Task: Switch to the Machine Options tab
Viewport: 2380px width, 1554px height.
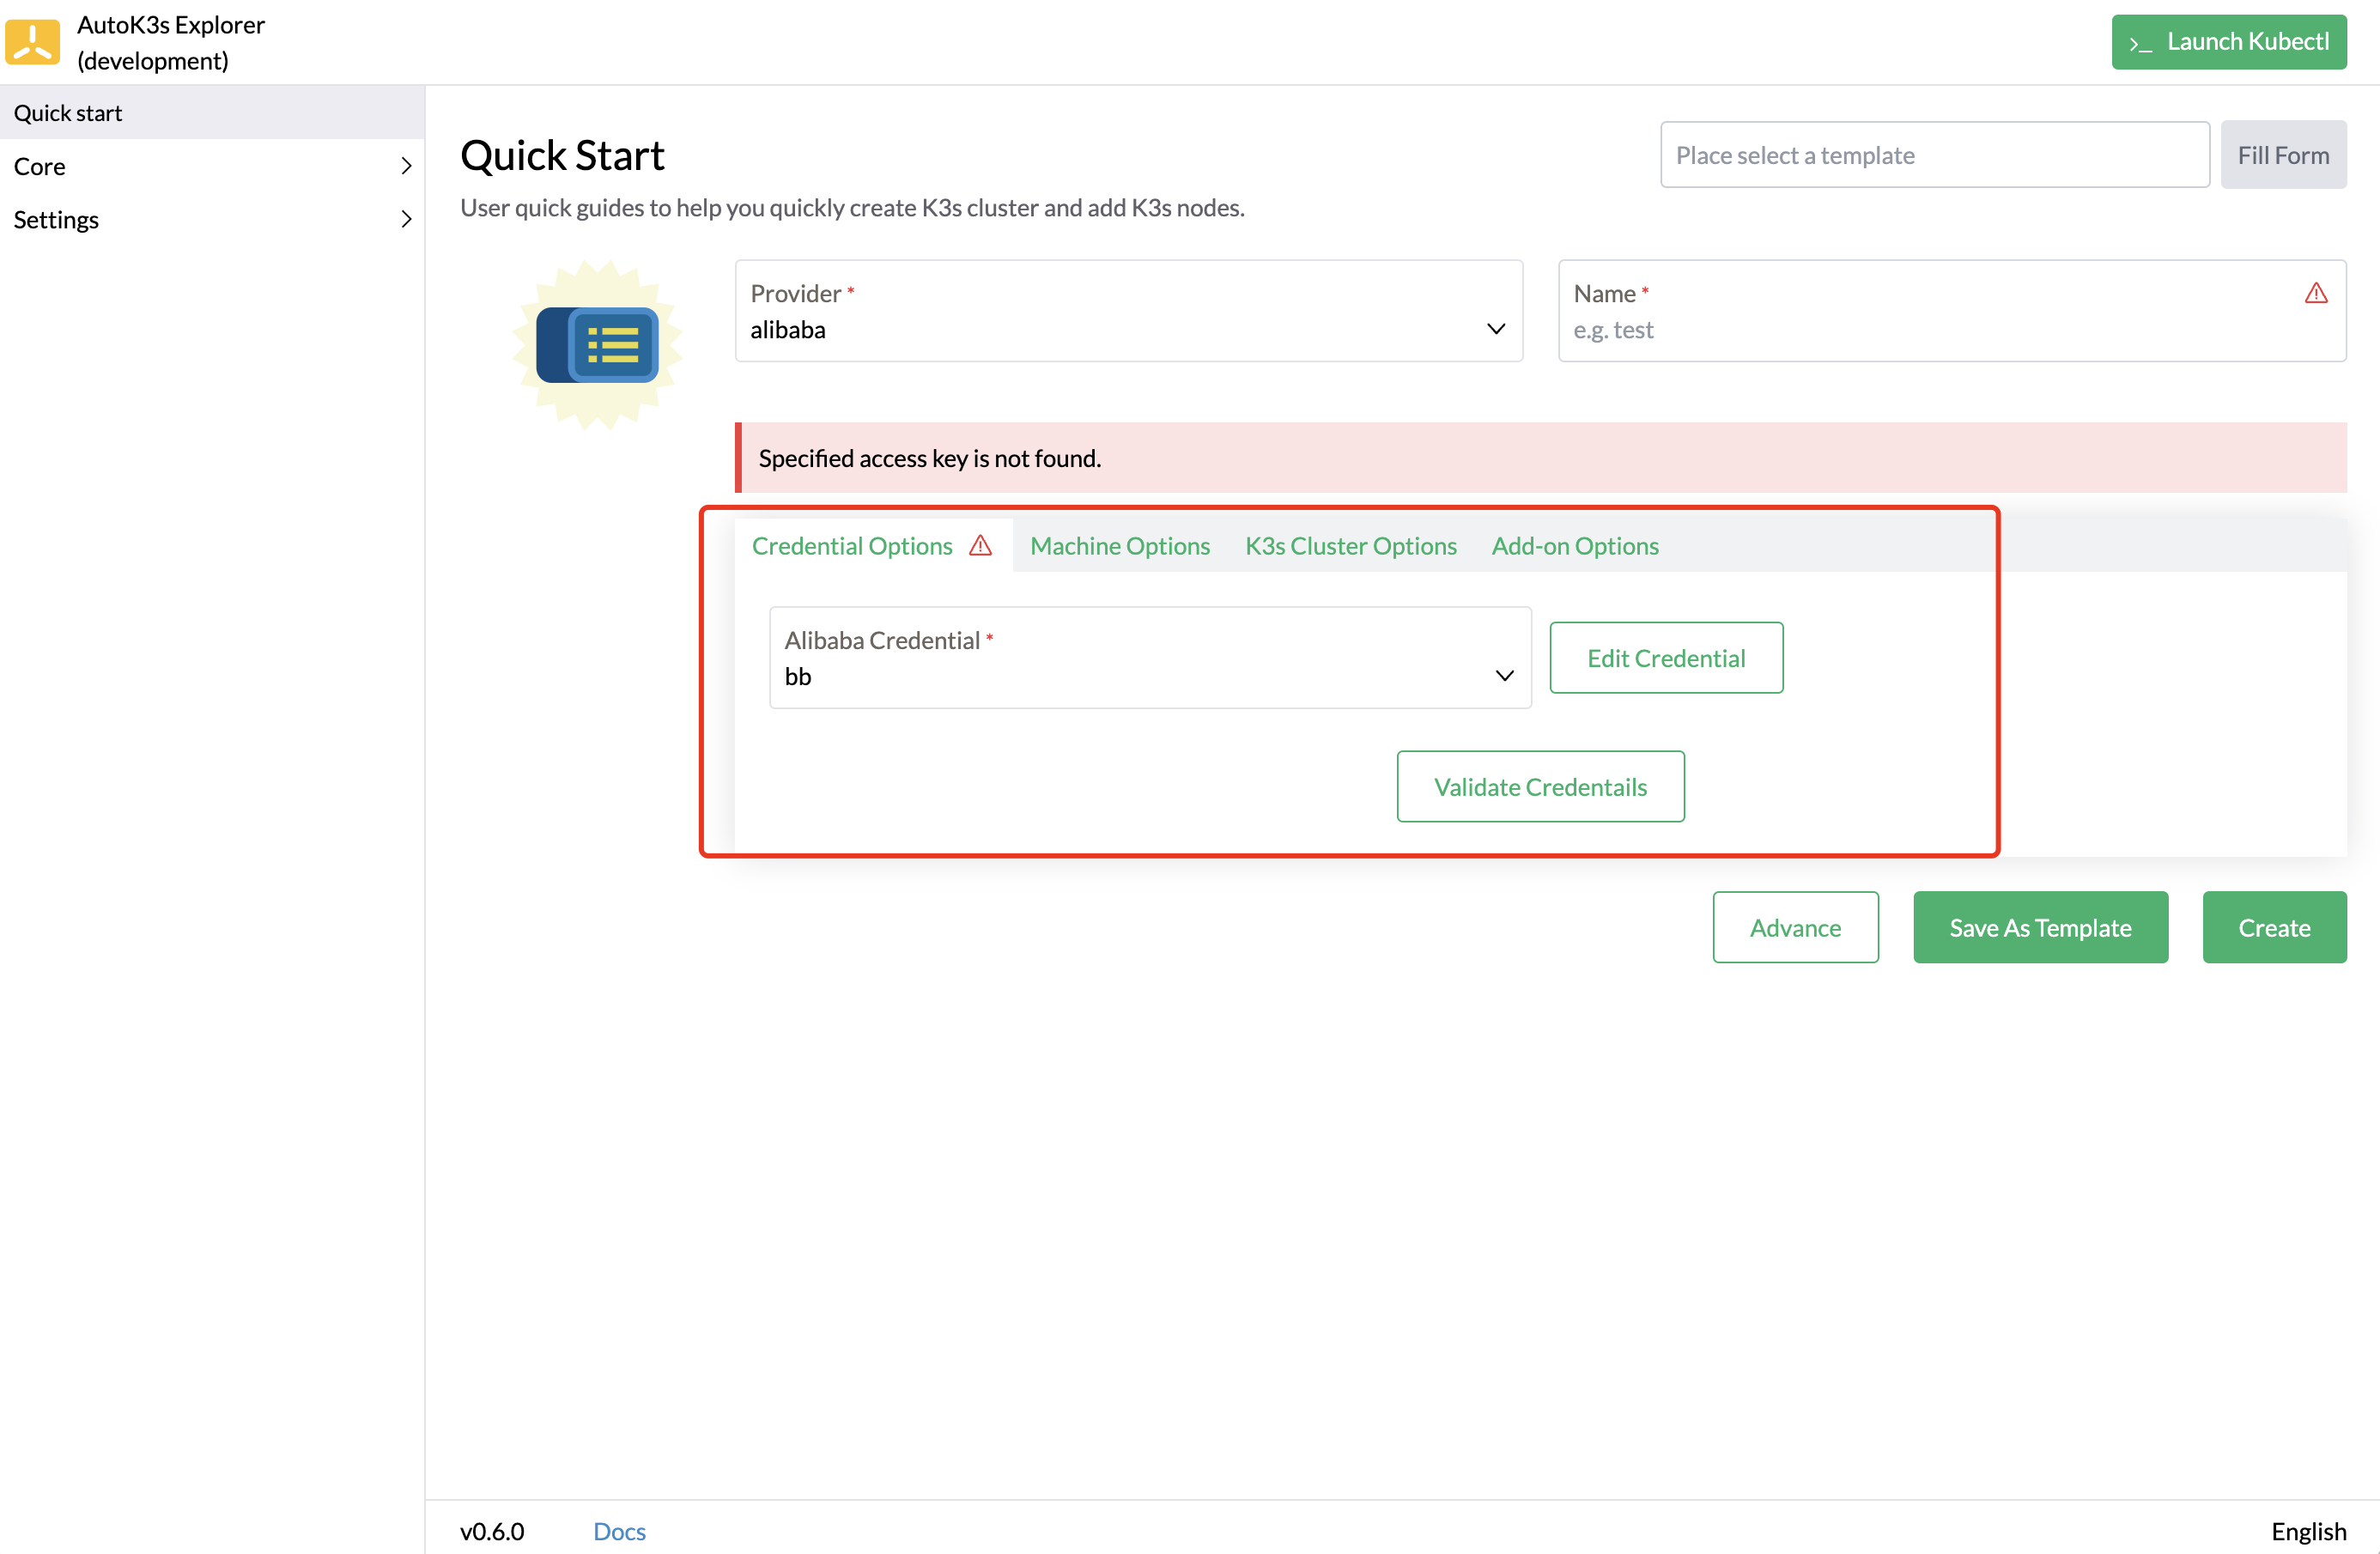Action: click(x=1119, y=546)
